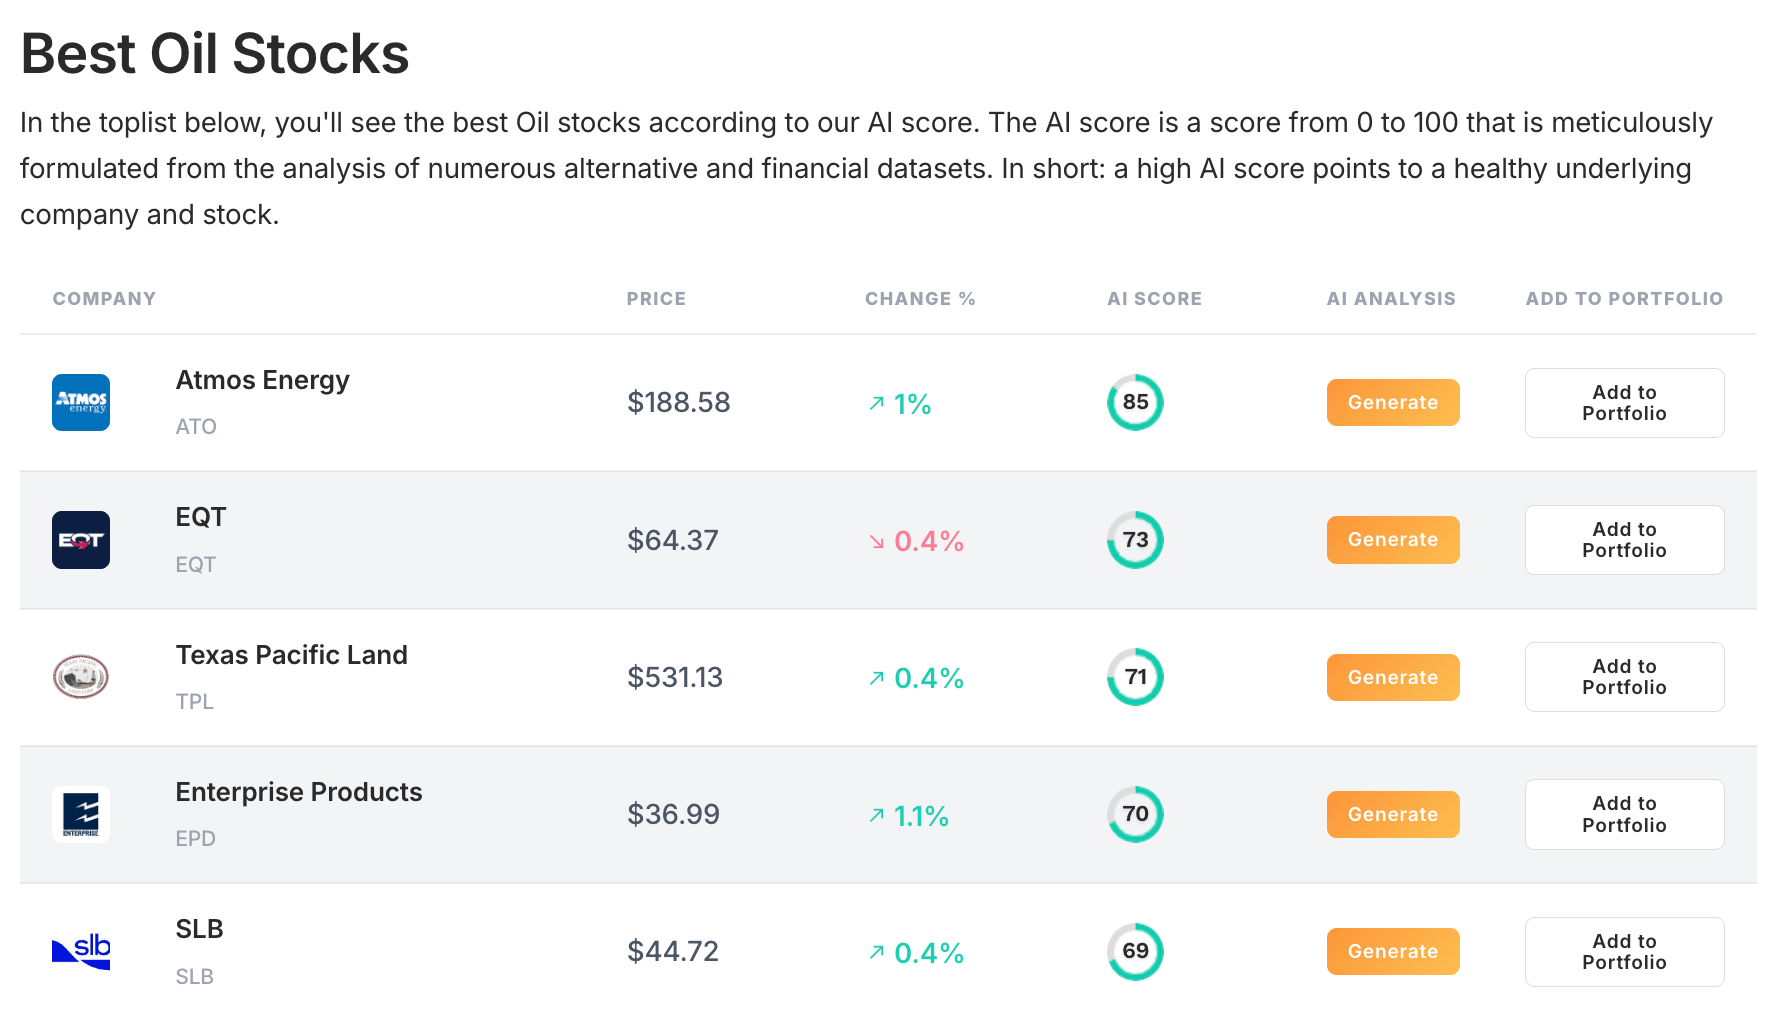Image resolution: width=1788 pixels, height=1020 pixels.
Task: Add Enterprise Products to portfolio
Action: [x=1624, y=814]
